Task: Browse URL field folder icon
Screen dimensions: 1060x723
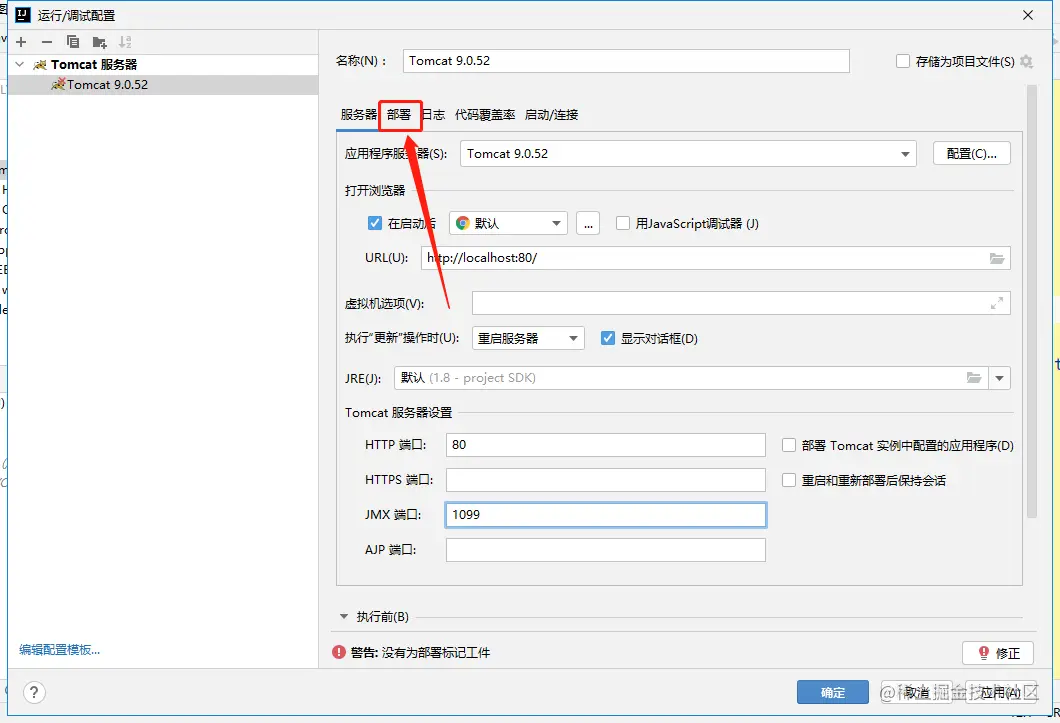Action: [997, 258]
